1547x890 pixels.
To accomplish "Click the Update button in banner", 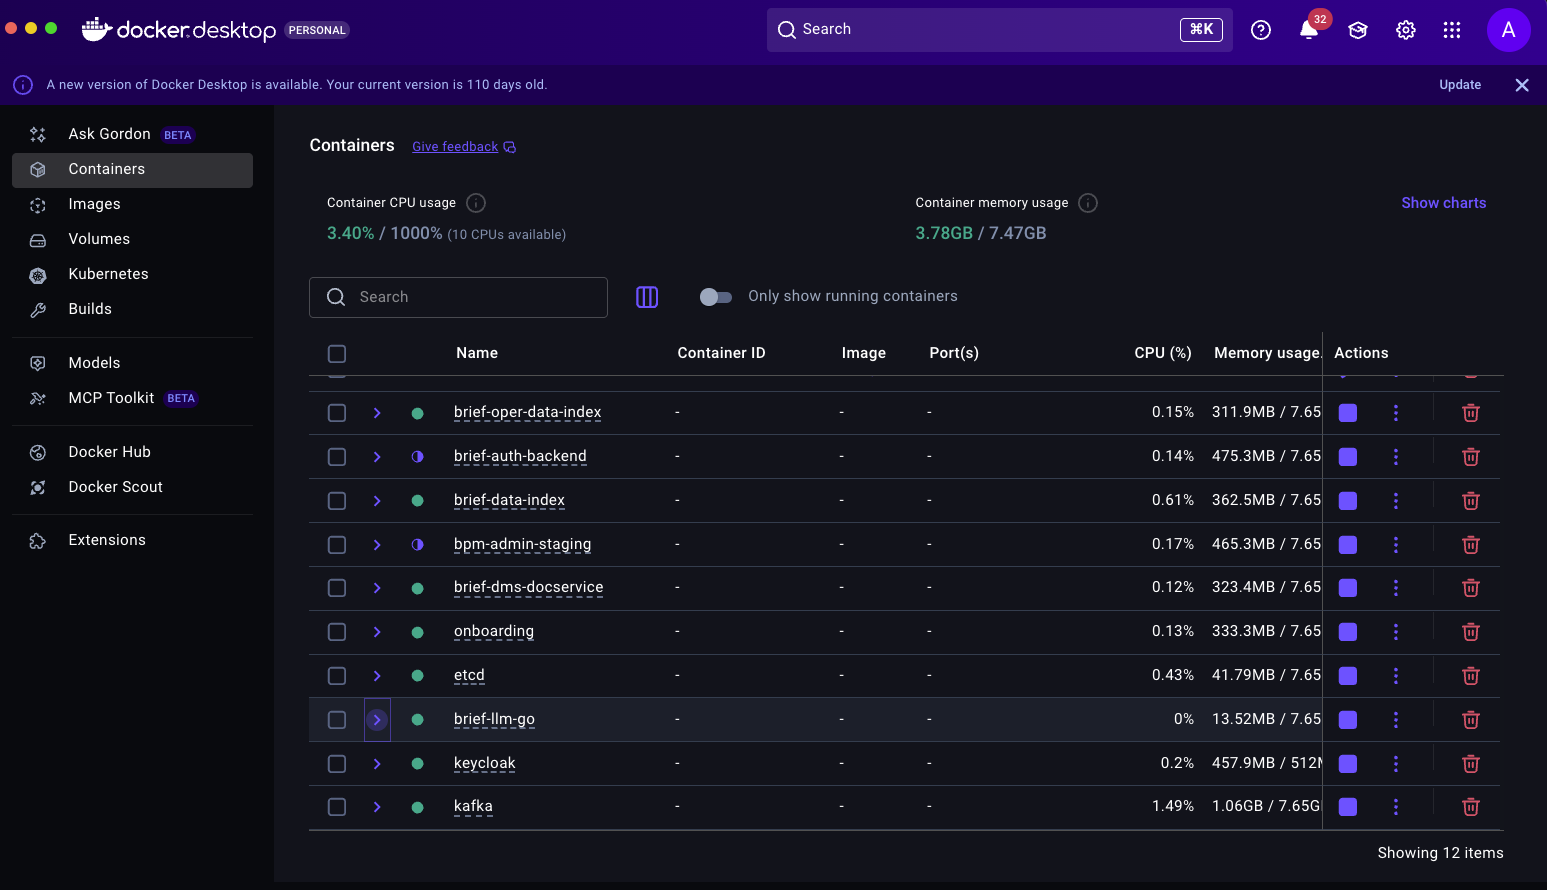I will [1460, 85].
